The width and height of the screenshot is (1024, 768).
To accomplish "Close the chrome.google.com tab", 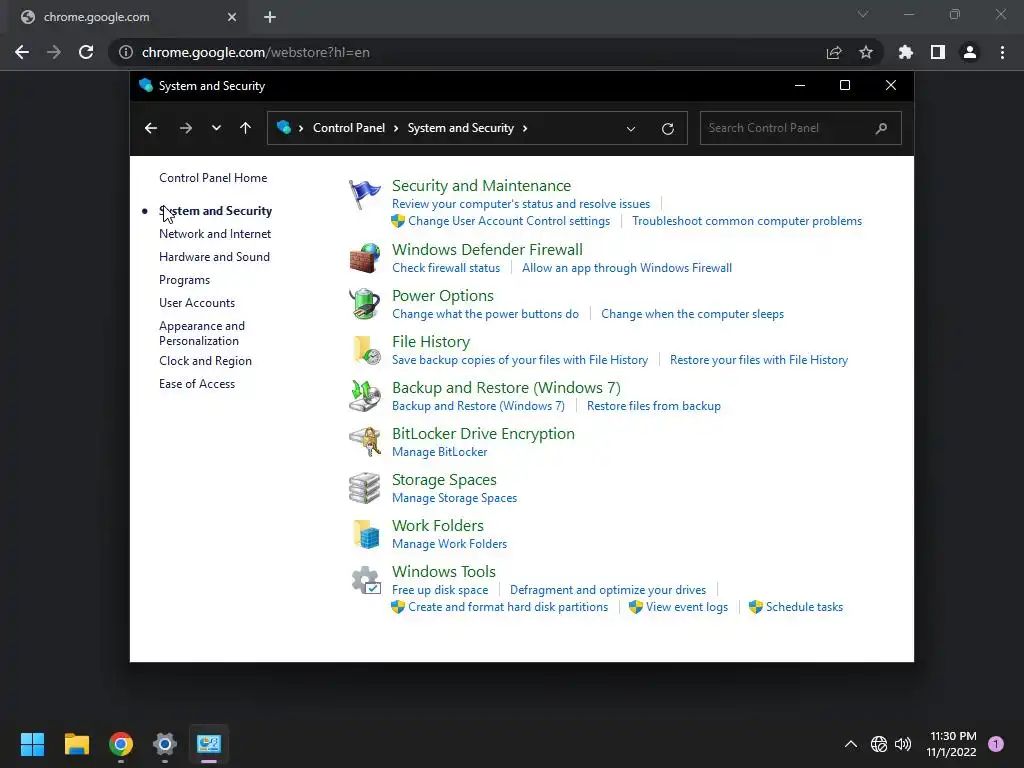I will coord(232,17).
